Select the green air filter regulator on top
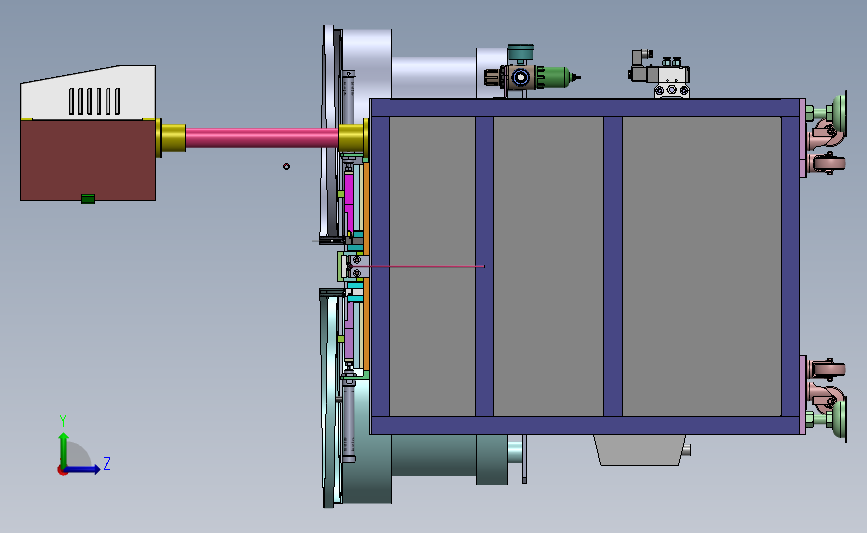This screenshot has width=867, height=533. (x=532, y=76)
